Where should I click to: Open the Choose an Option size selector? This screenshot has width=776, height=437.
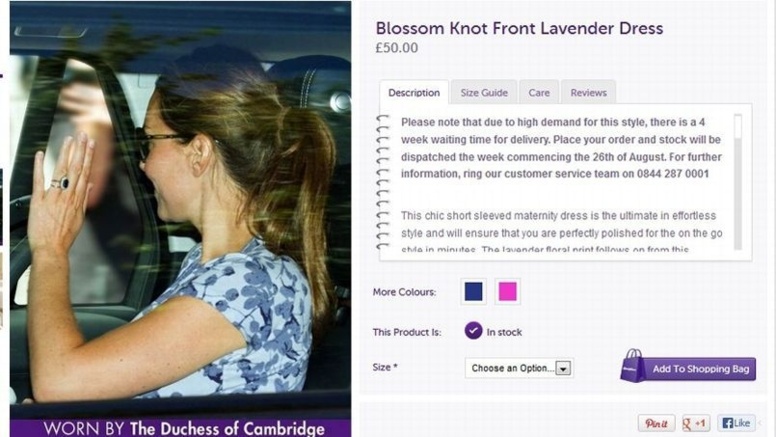(519, 368)
